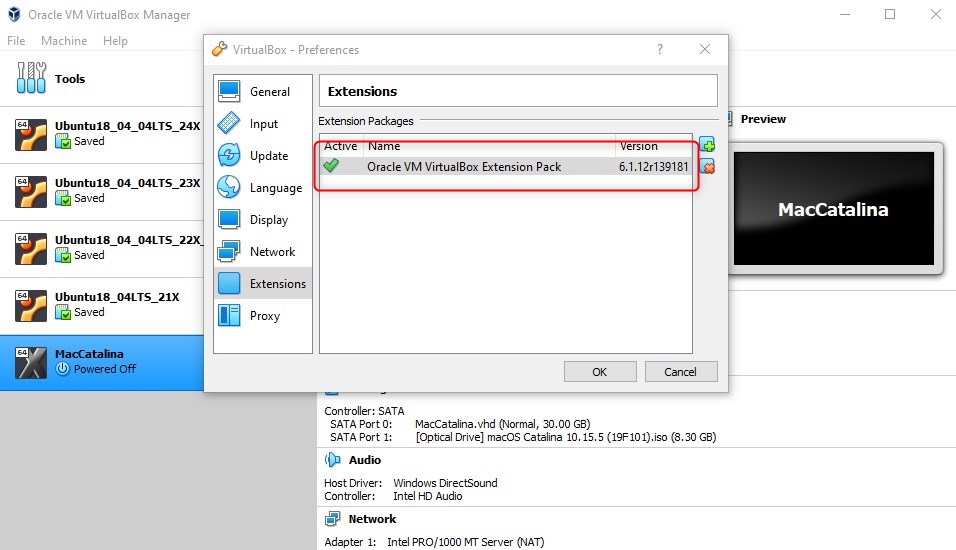Click the Proxy icon in Preferences

pos(229,315)
